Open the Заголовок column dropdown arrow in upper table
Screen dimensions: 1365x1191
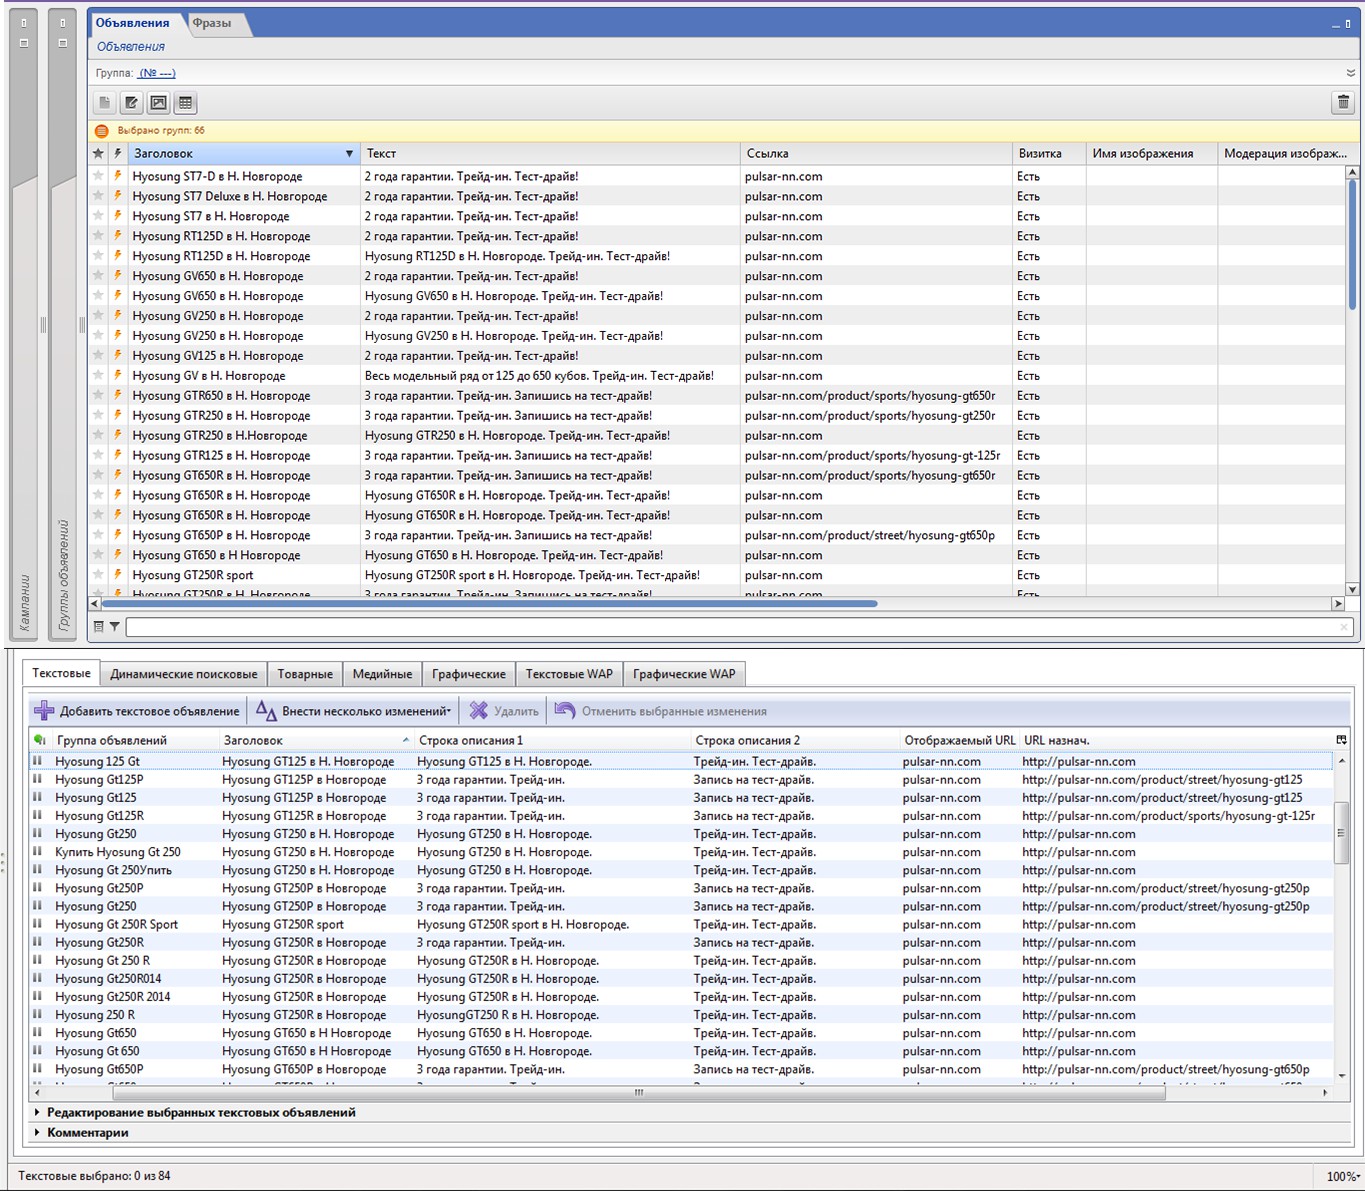click(349, 154)
